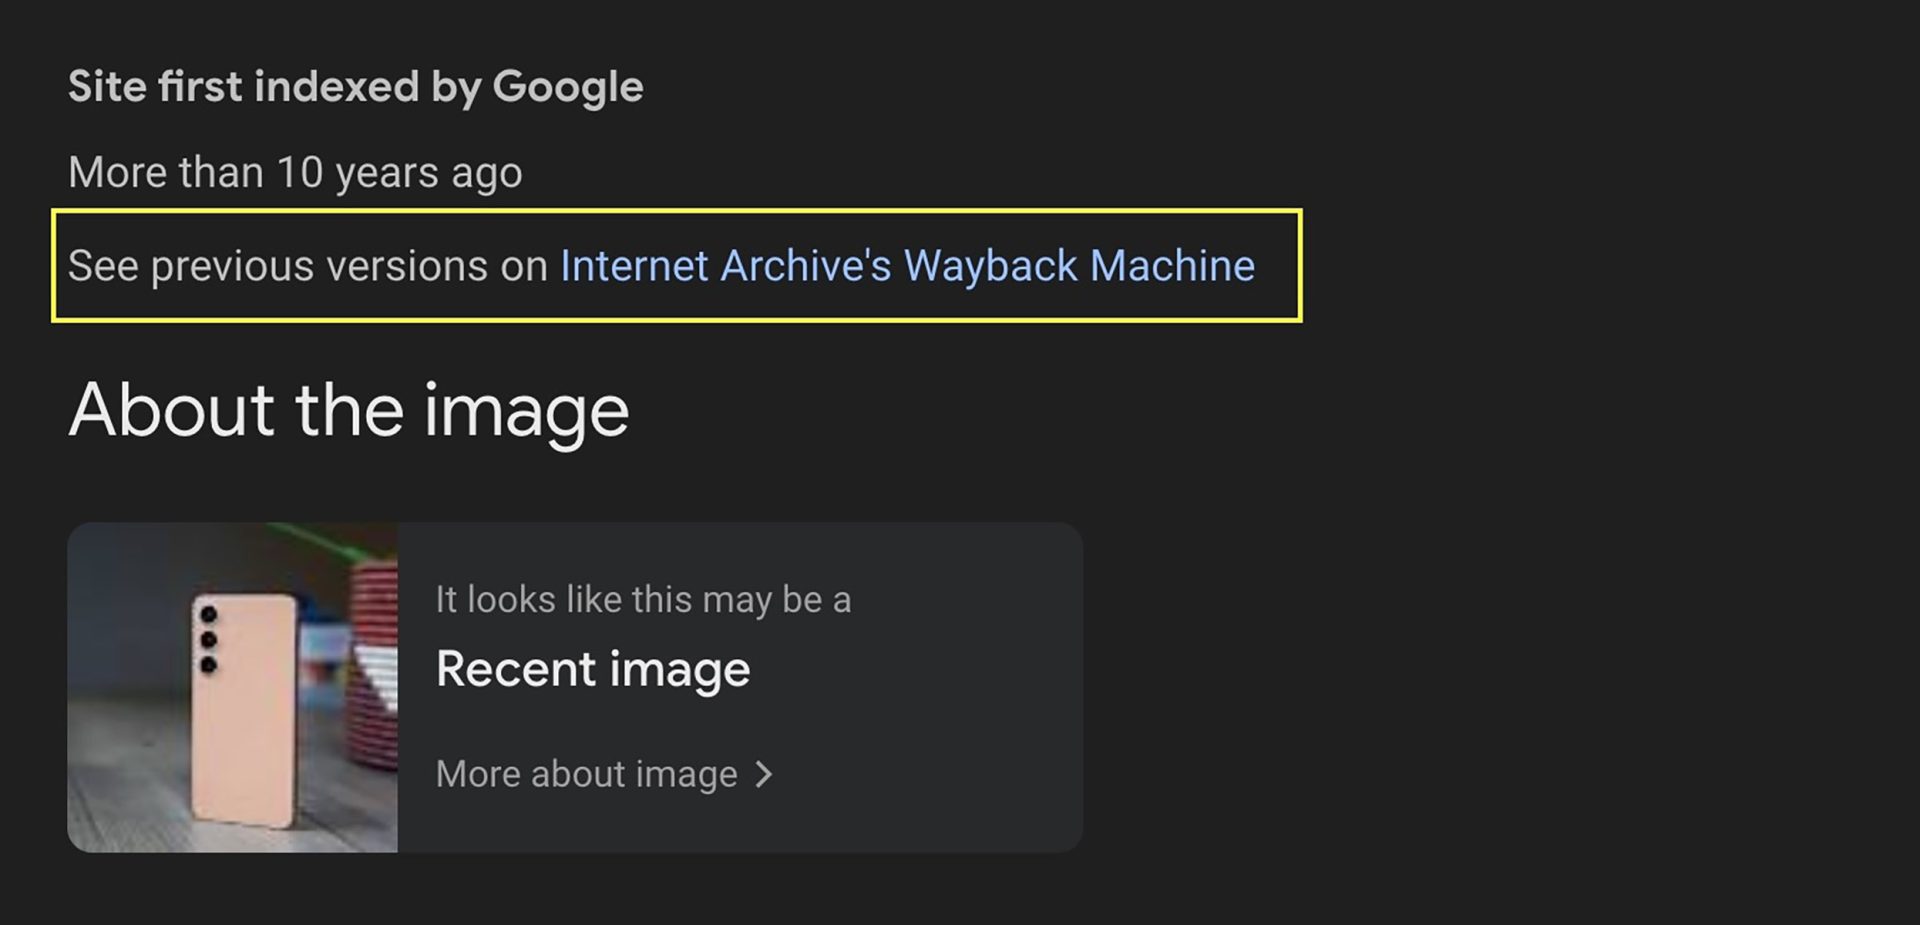Click the chevron beside More about image
1920x925 pixels.
point(765,774)
